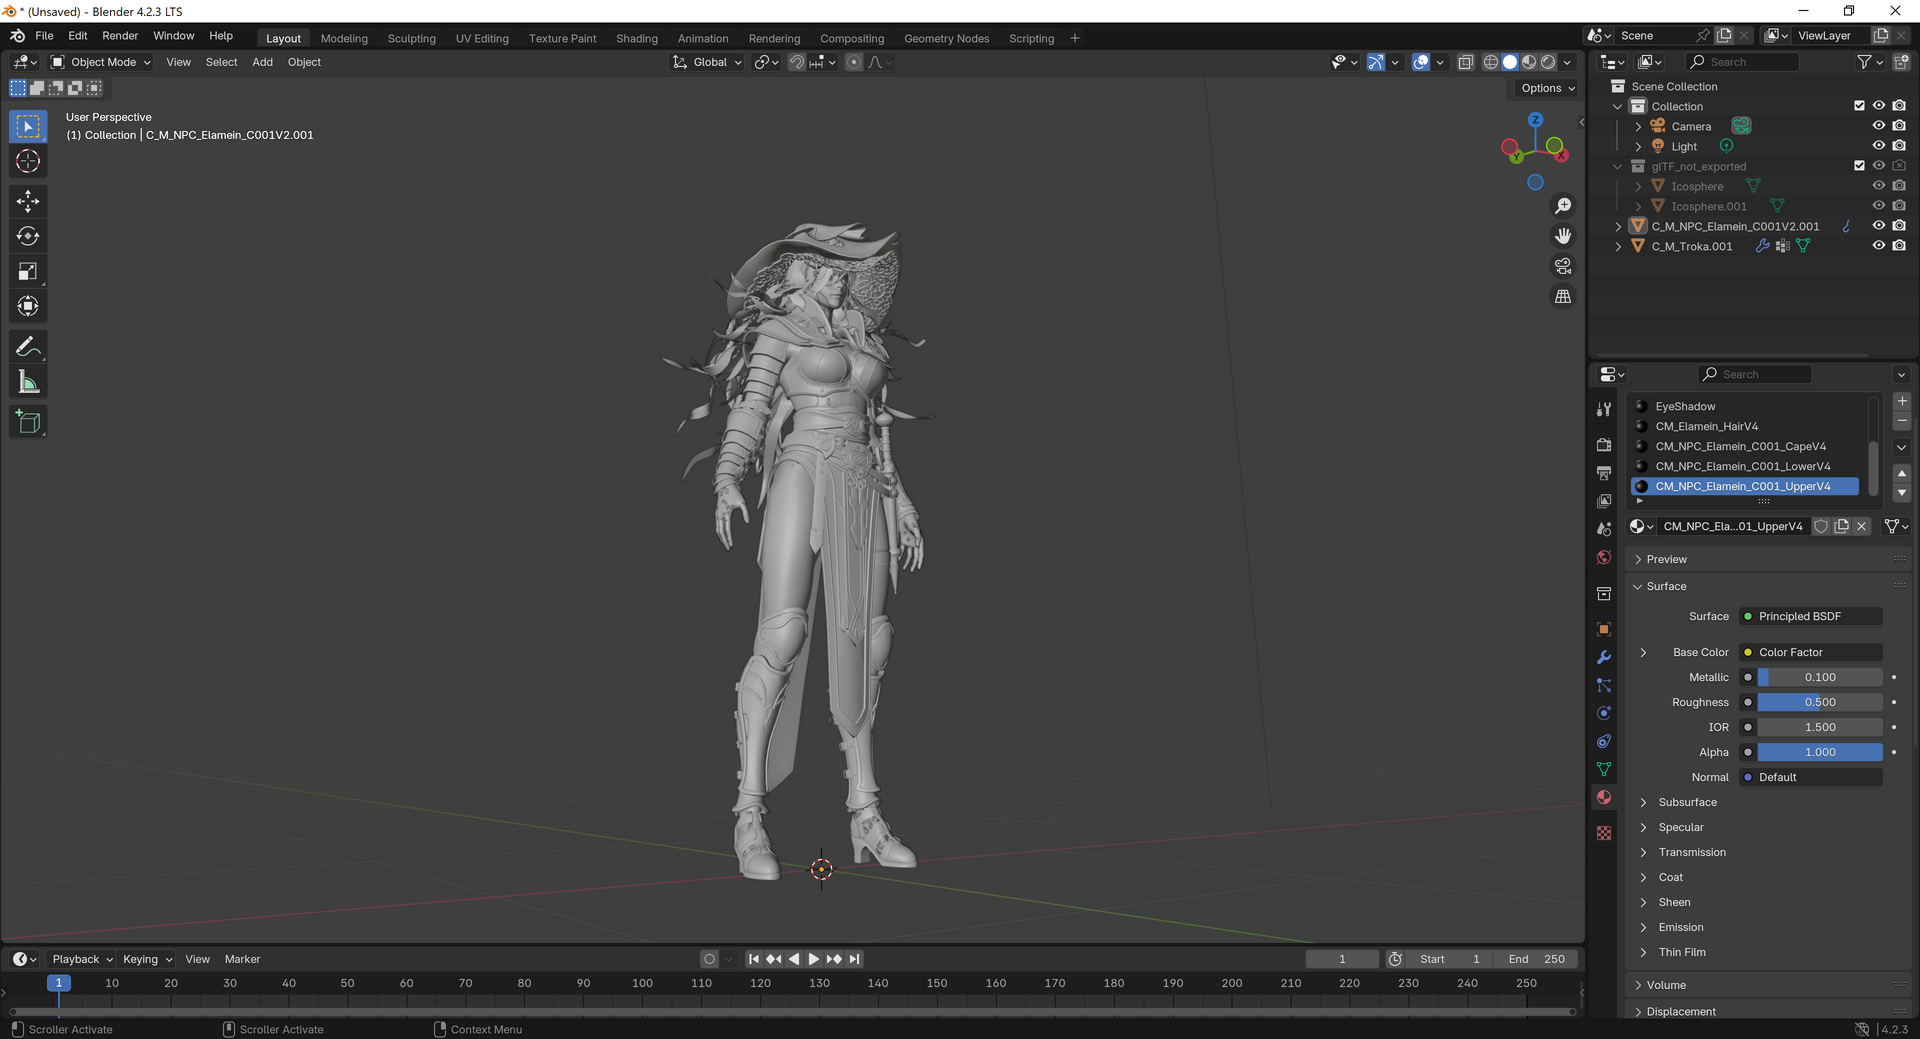Expand the Camera tree item
The image size is (1920, 1039).
point(1638,126)
